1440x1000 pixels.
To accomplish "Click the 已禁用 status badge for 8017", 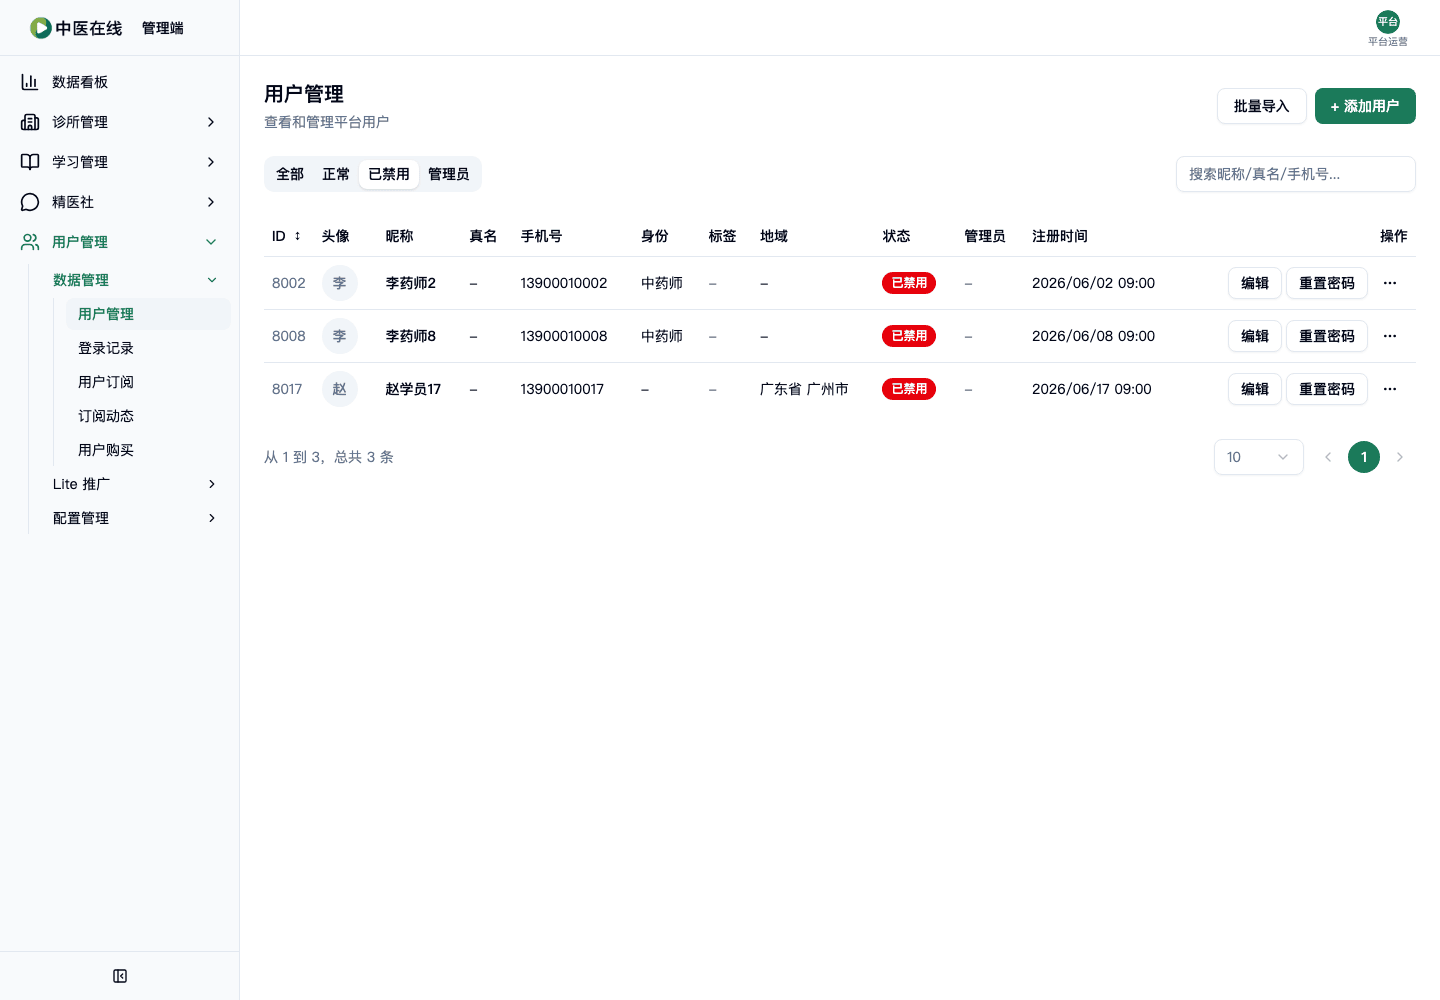I will (909, 389).
